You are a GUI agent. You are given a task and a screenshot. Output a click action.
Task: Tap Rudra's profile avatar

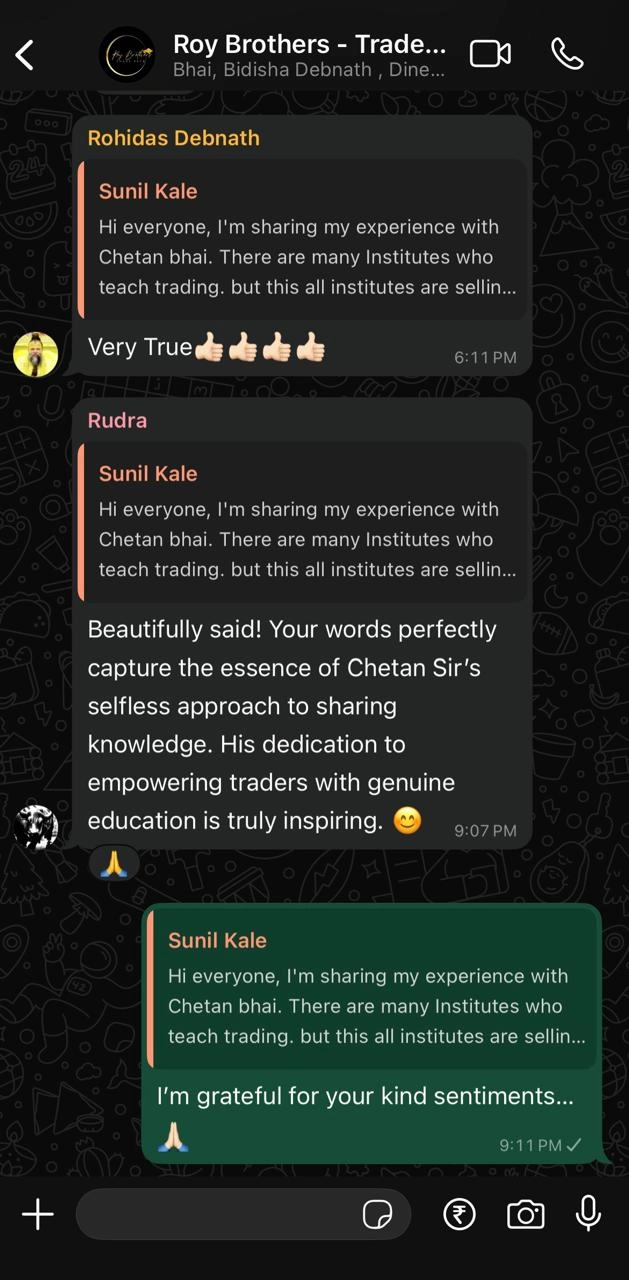coord(36,827)
